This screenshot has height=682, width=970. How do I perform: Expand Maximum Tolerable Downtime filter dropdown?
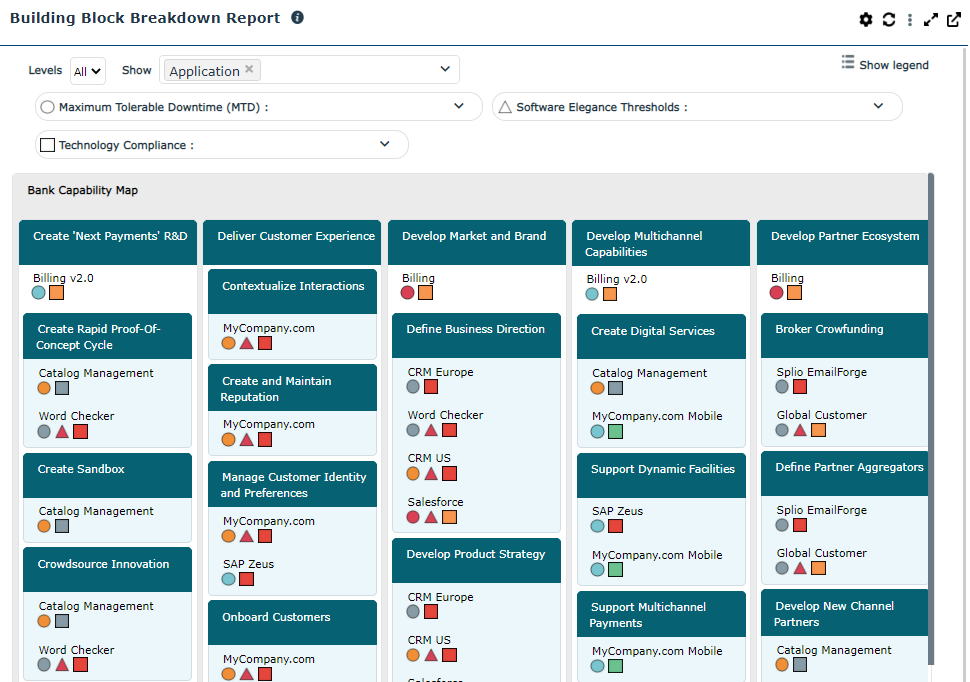point(459,106)
